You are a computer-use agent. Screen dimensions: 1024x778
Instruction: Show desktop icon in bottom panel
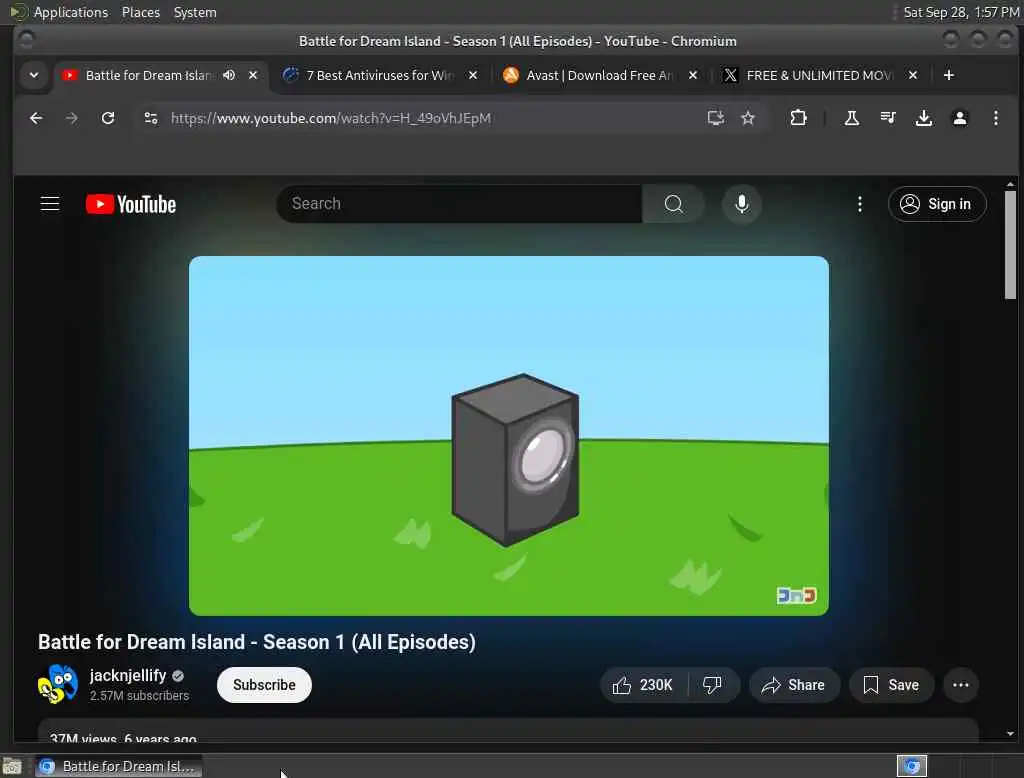[x=12, y=766]
